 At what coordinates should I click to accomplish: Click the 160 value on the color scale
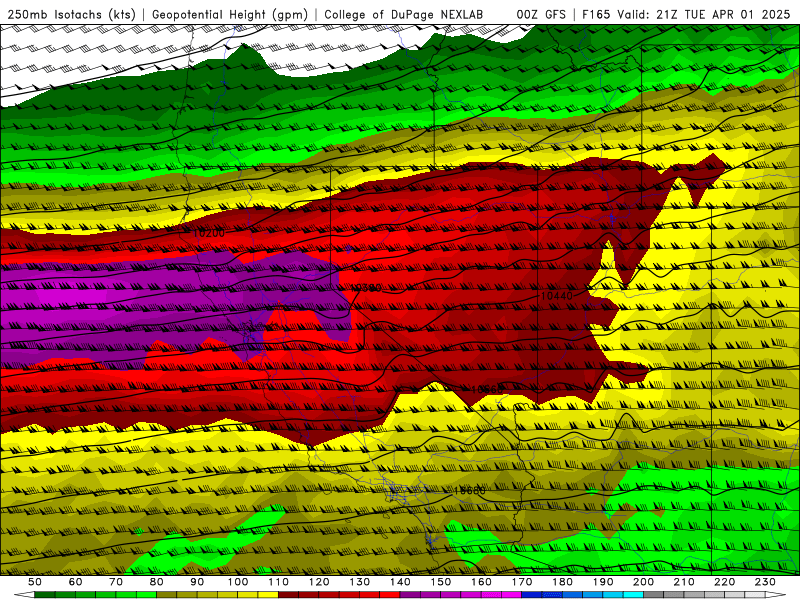[481, 582]
